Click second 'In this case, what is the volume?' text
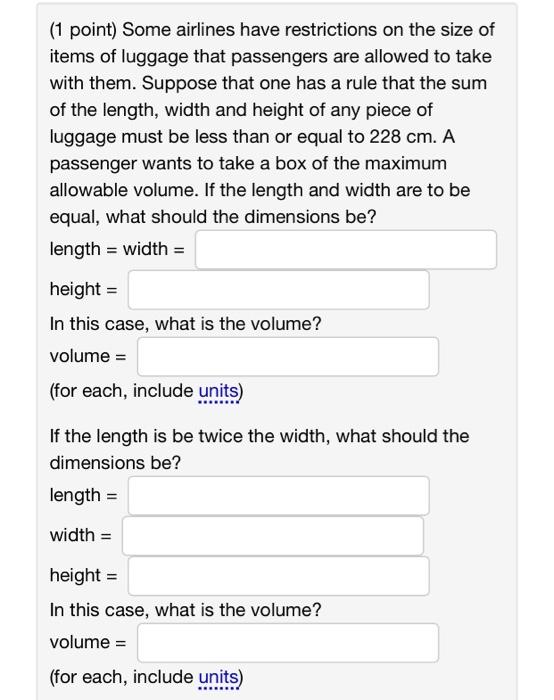Screen dimensions: 554x700 point(185,610)
